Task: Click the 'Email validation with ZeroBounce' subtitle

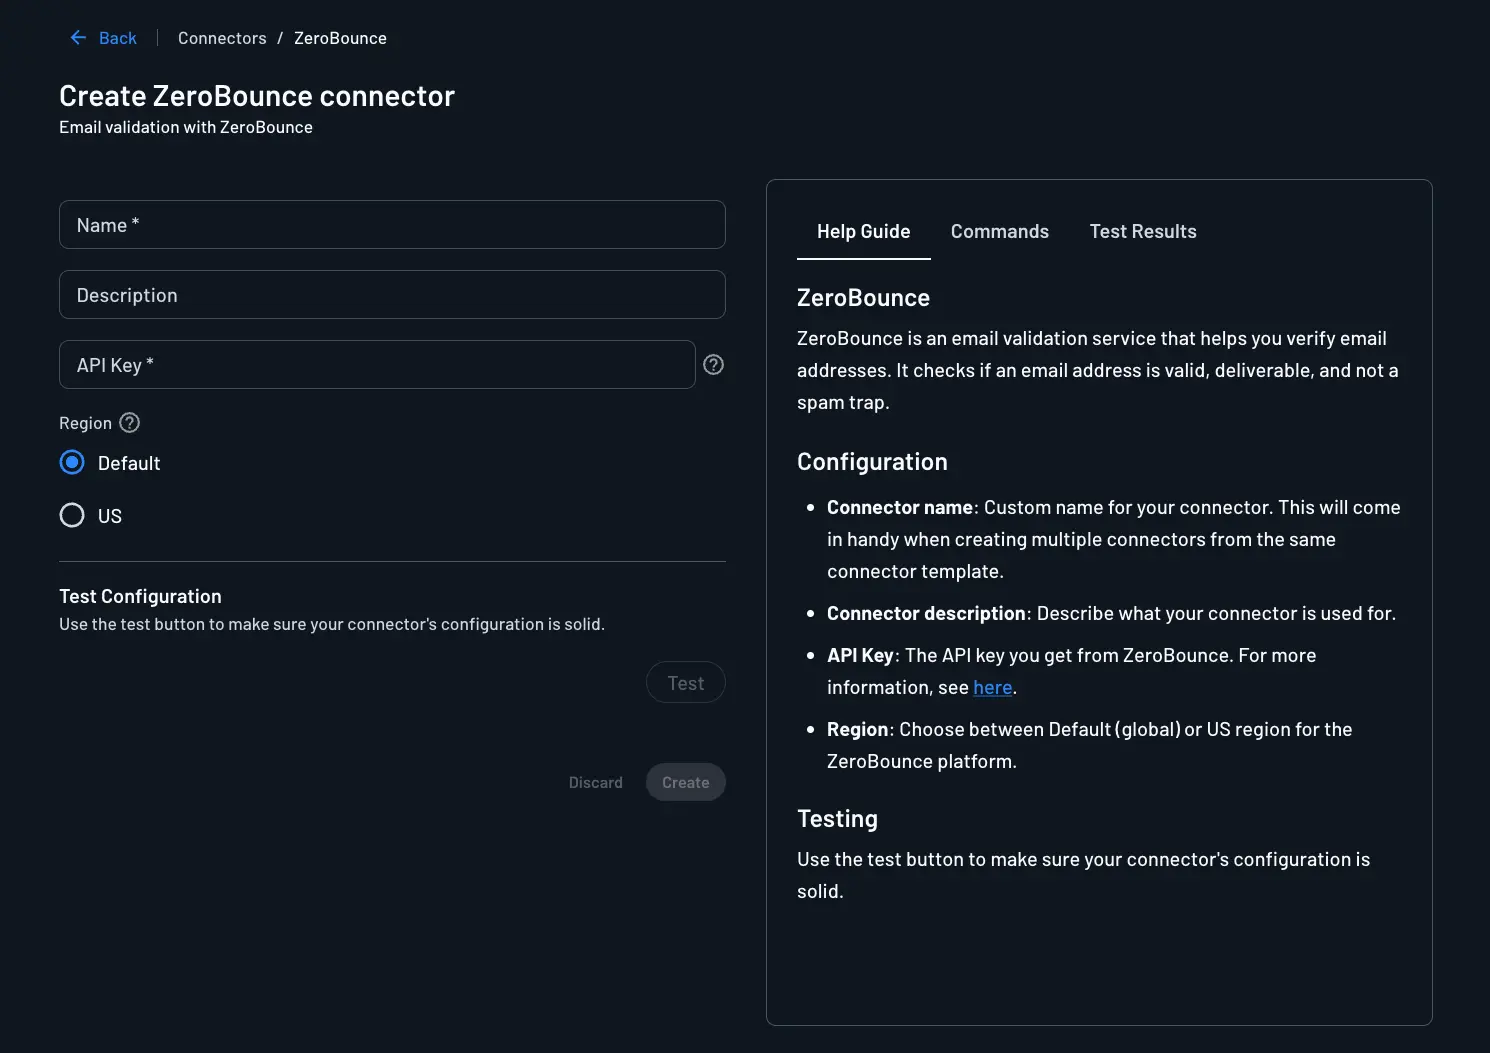Action: tap(186, 127)
